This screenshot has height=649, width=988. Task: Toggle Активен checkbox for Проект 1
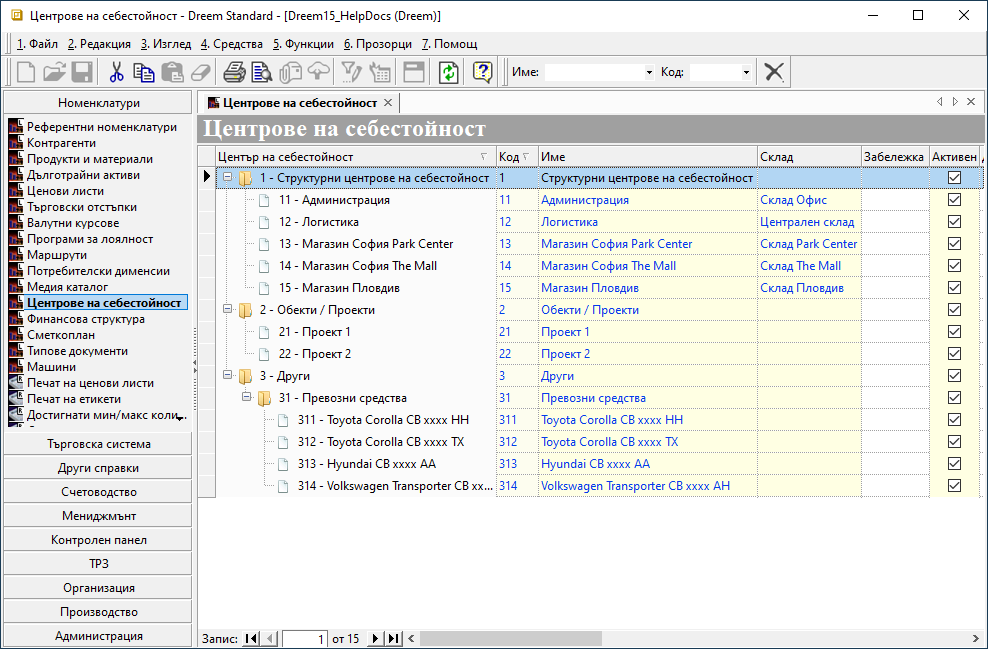[954, 332]
